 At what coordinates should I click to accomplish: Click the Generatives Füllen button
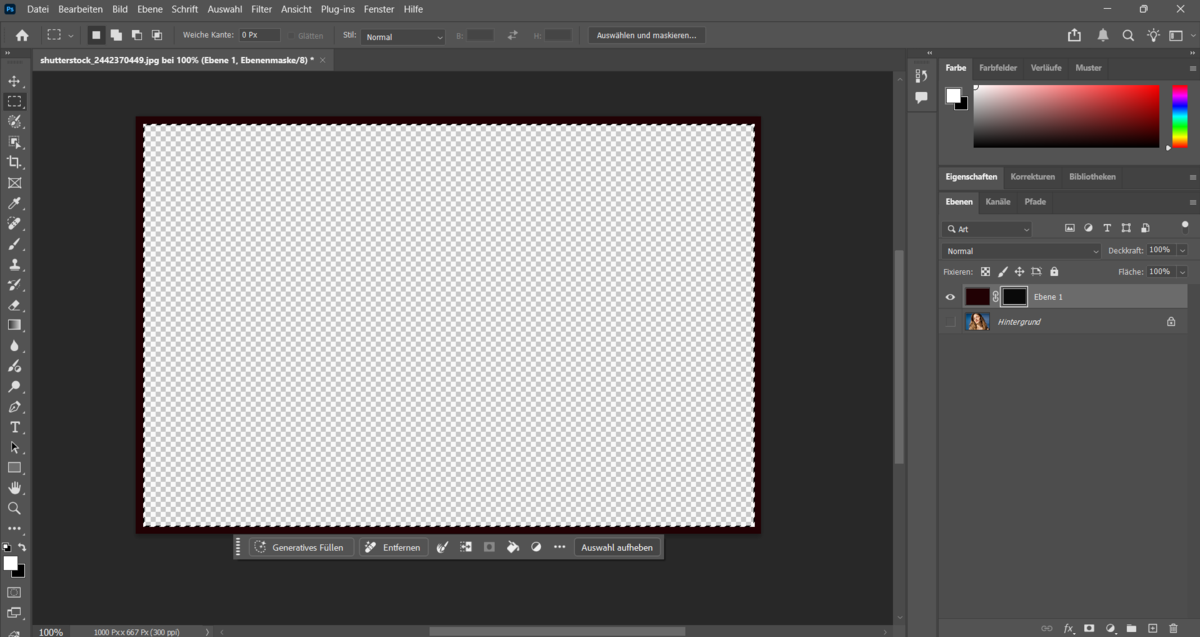point(301,547)
